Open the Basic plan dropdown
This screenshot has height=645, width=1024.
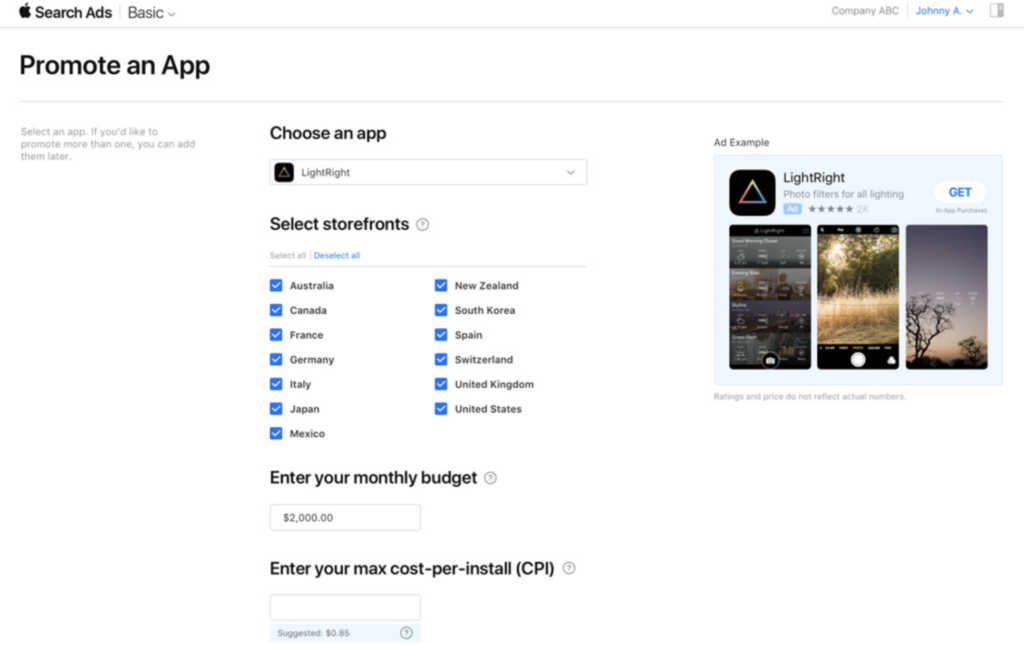150,12
